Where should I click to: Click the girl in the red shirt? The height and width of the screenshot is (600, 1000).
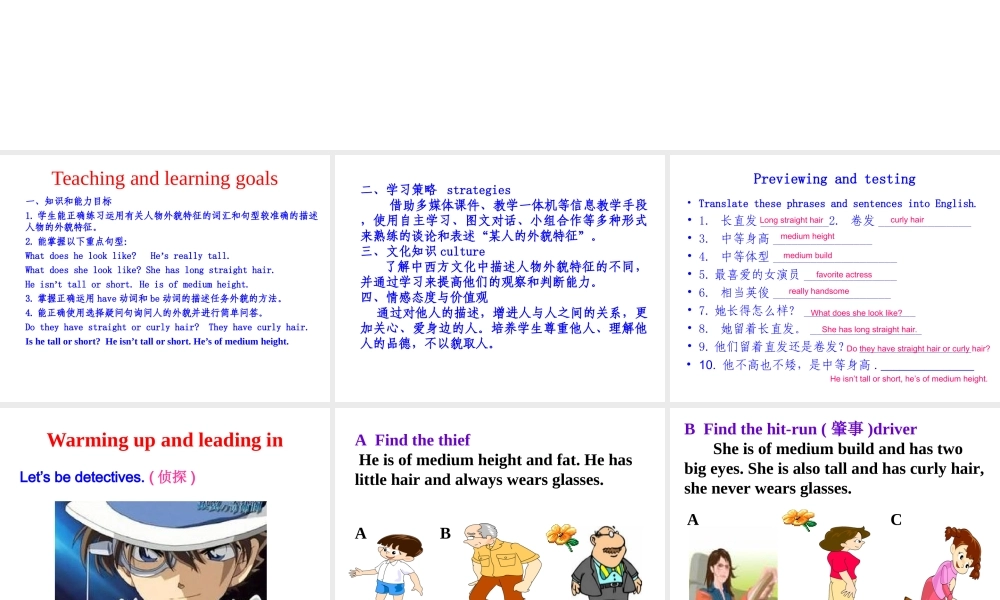(x=844, y=563)
